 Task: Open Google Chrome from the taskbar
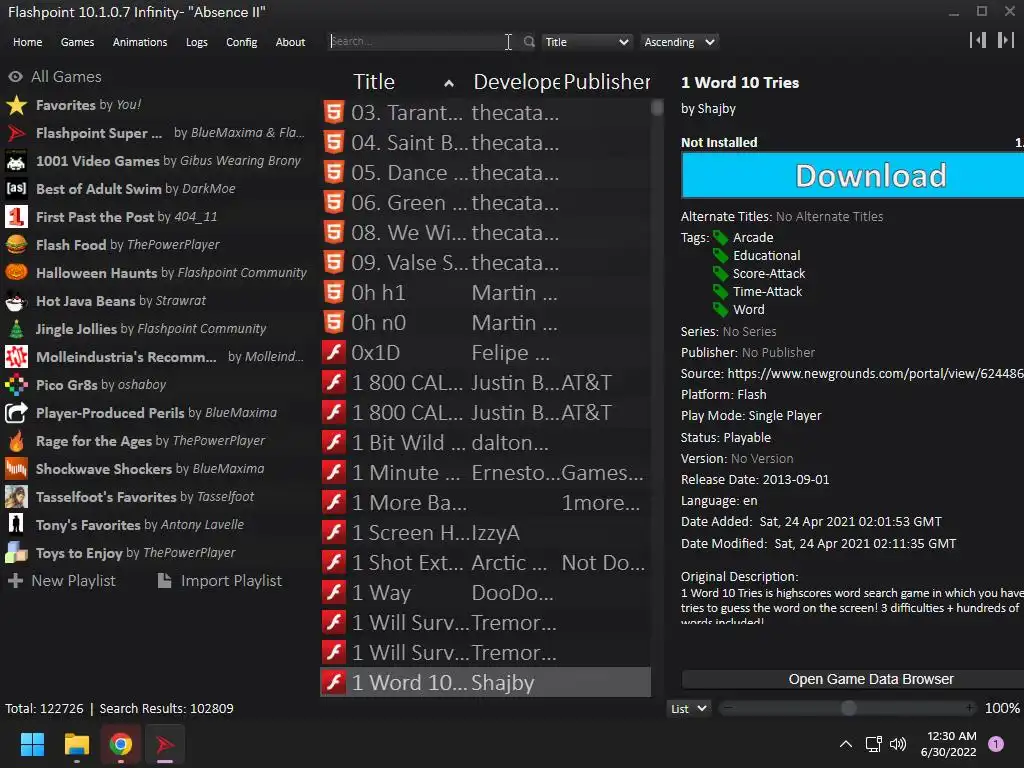tap(121, 744)
